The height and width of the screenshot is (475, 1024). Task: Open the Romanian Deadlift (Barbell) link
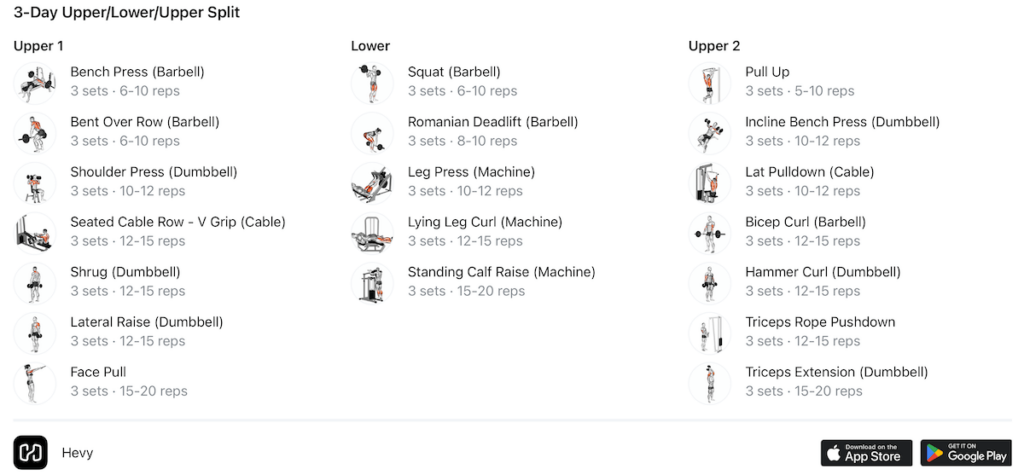(x=492, y=122)
